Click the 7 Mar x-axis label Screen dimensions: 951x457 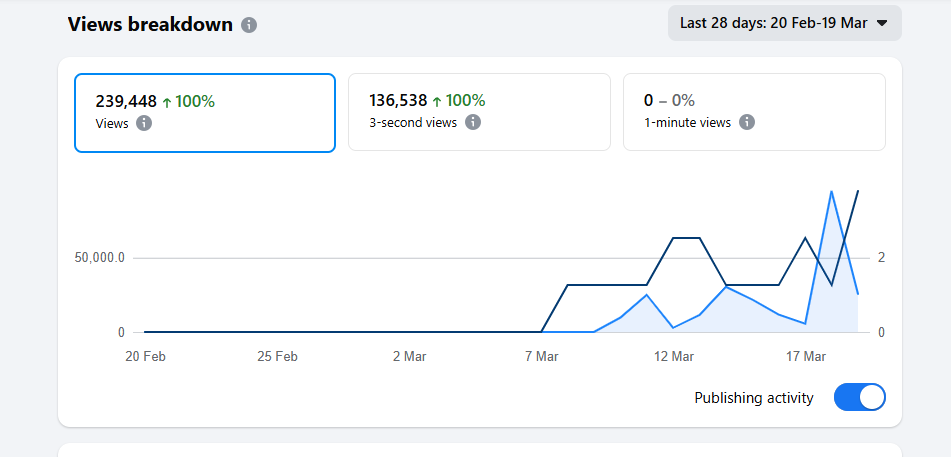(541, 356)
